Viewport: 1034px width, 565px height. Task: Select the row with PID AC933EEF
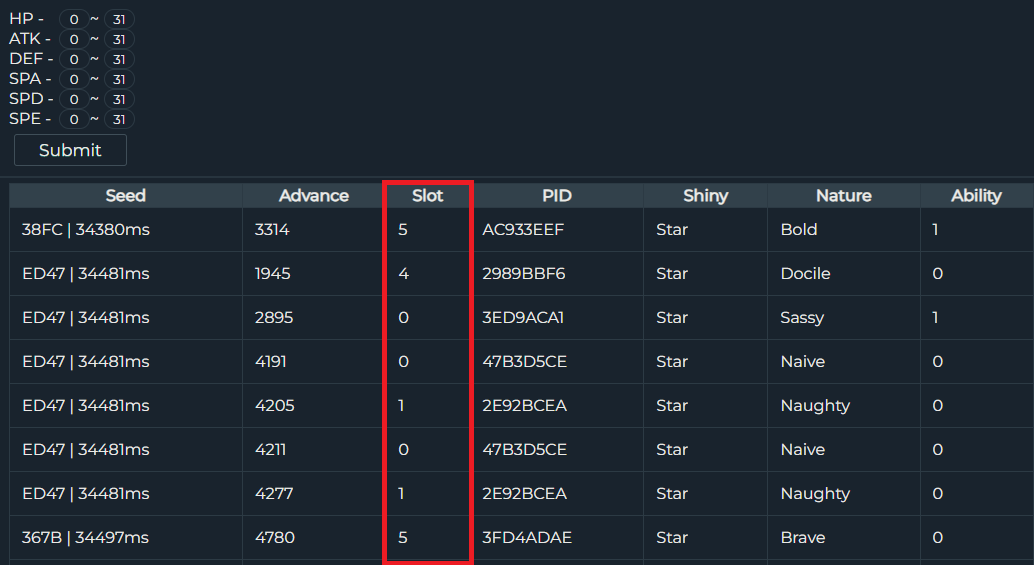coord(522,229)
